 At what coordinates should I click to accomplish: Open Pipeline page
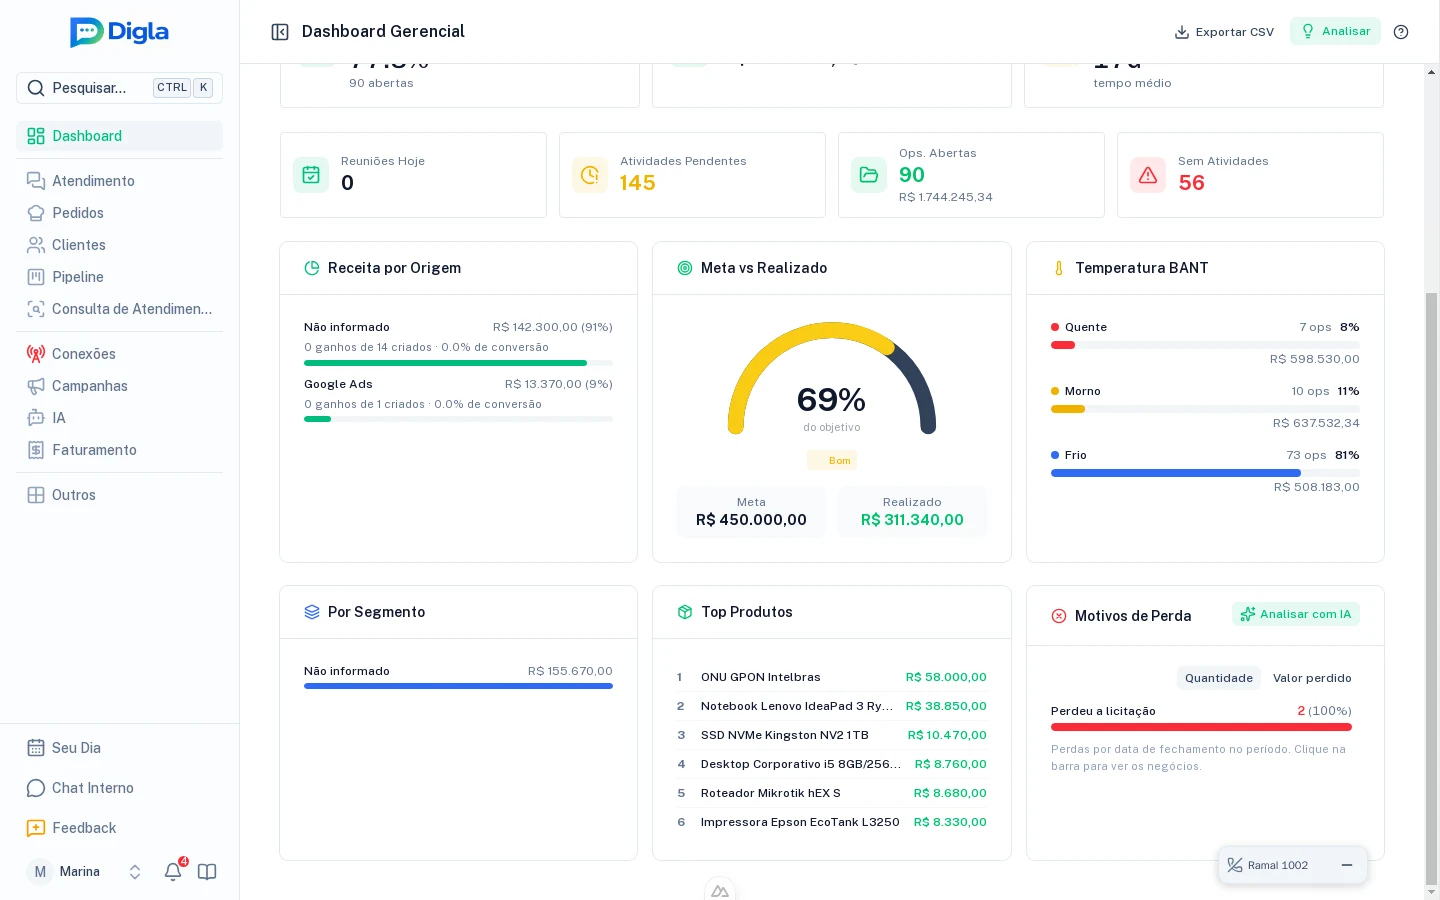119,277
